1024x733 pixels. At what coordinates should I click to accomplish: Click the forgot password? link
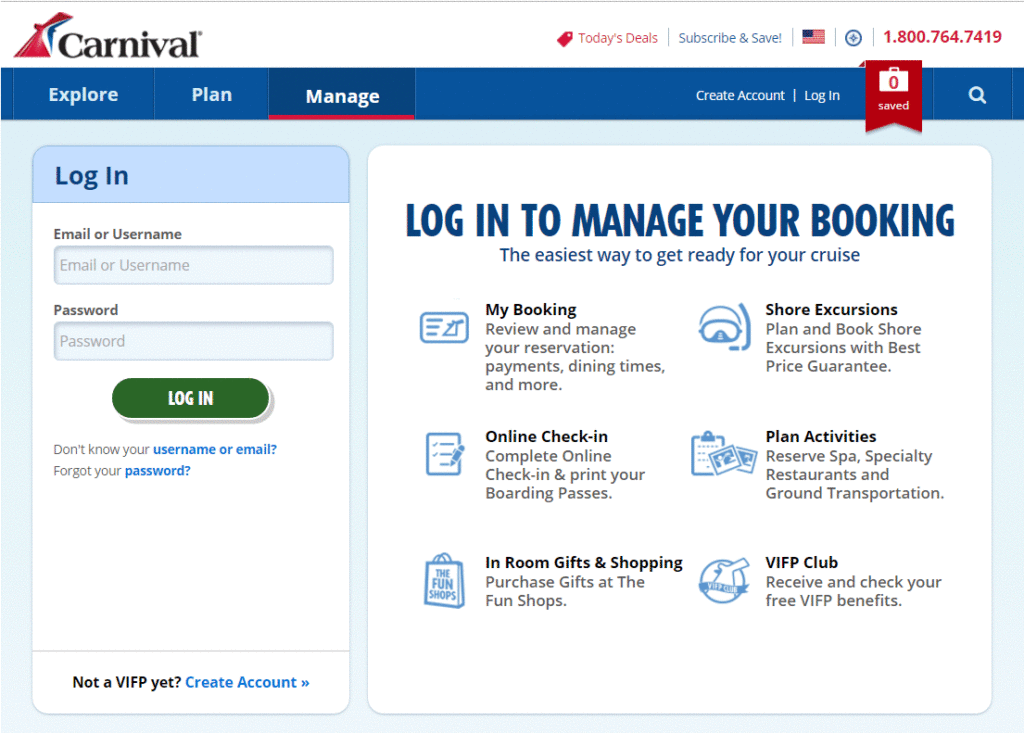(157, 471)
